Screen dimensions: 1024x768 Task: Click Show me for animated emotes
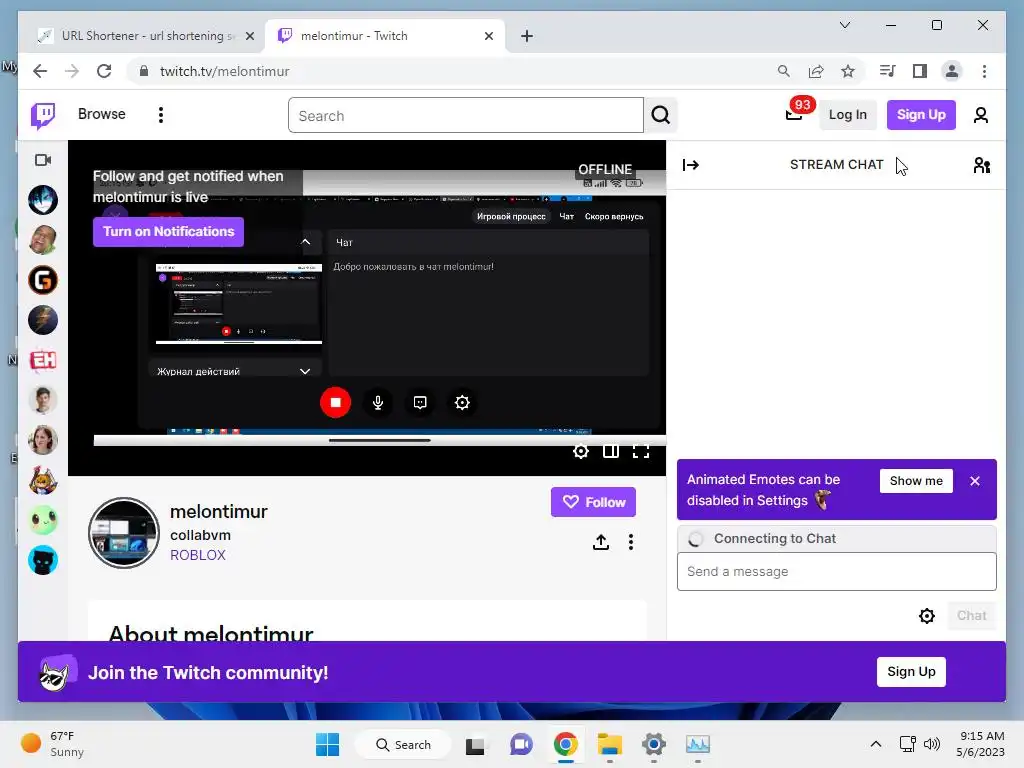click(916, 481)
